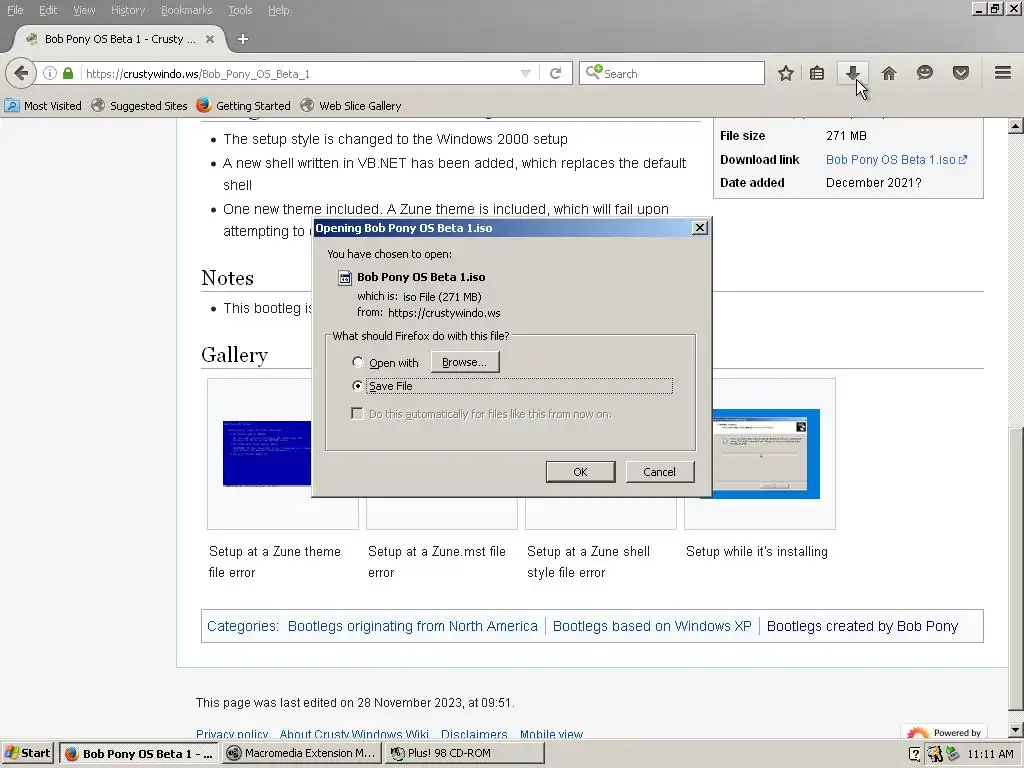Reload the current page
Viewport: 1024px width, 768px height.
point(556,73)
